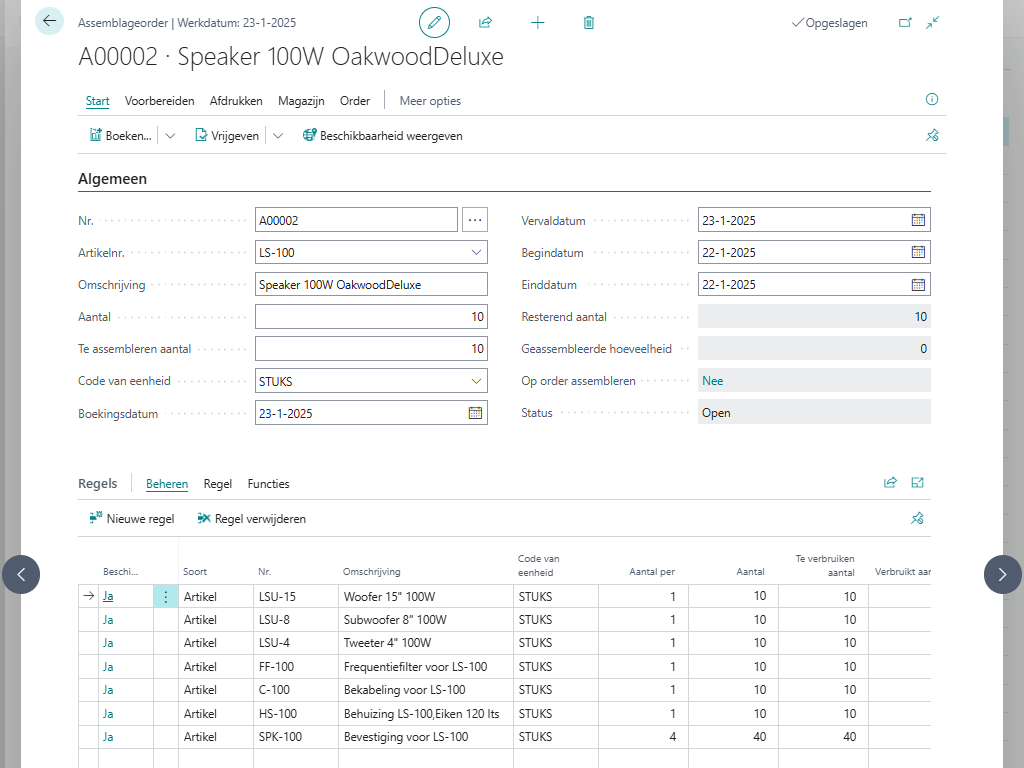Expand the Artikelnr. dropdown
The width and height of the screenshot is (1024, 768).
[x=476, y=253]
